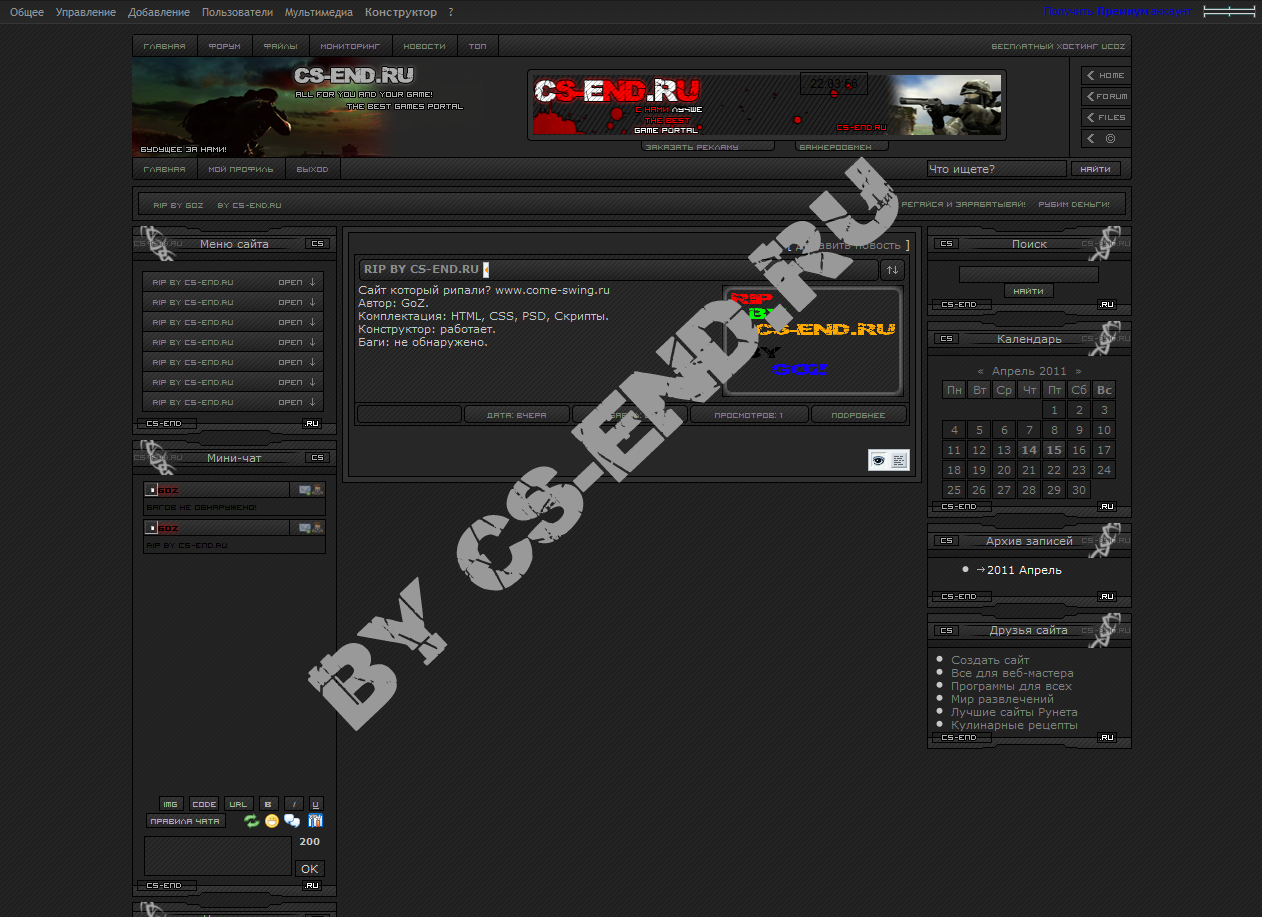Click the Что ищете? search field
1262x917 pixels.
[x=996, y=169]
